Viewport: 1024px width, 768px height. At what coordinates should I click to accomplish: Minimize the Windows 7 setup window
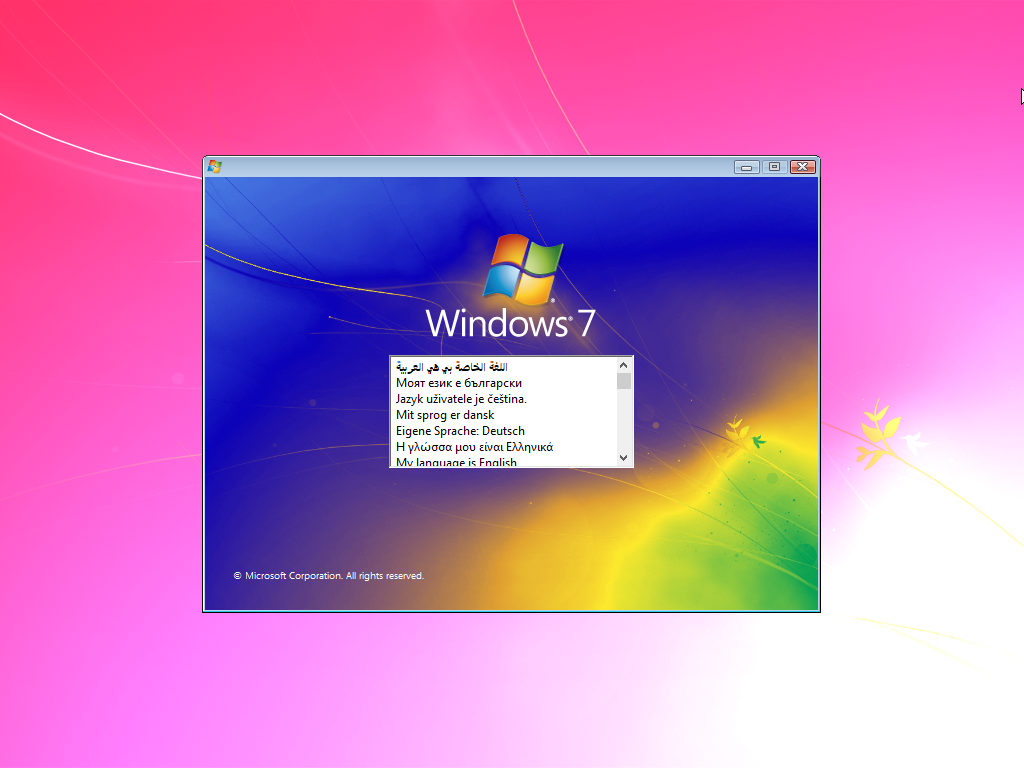[746, 167]
